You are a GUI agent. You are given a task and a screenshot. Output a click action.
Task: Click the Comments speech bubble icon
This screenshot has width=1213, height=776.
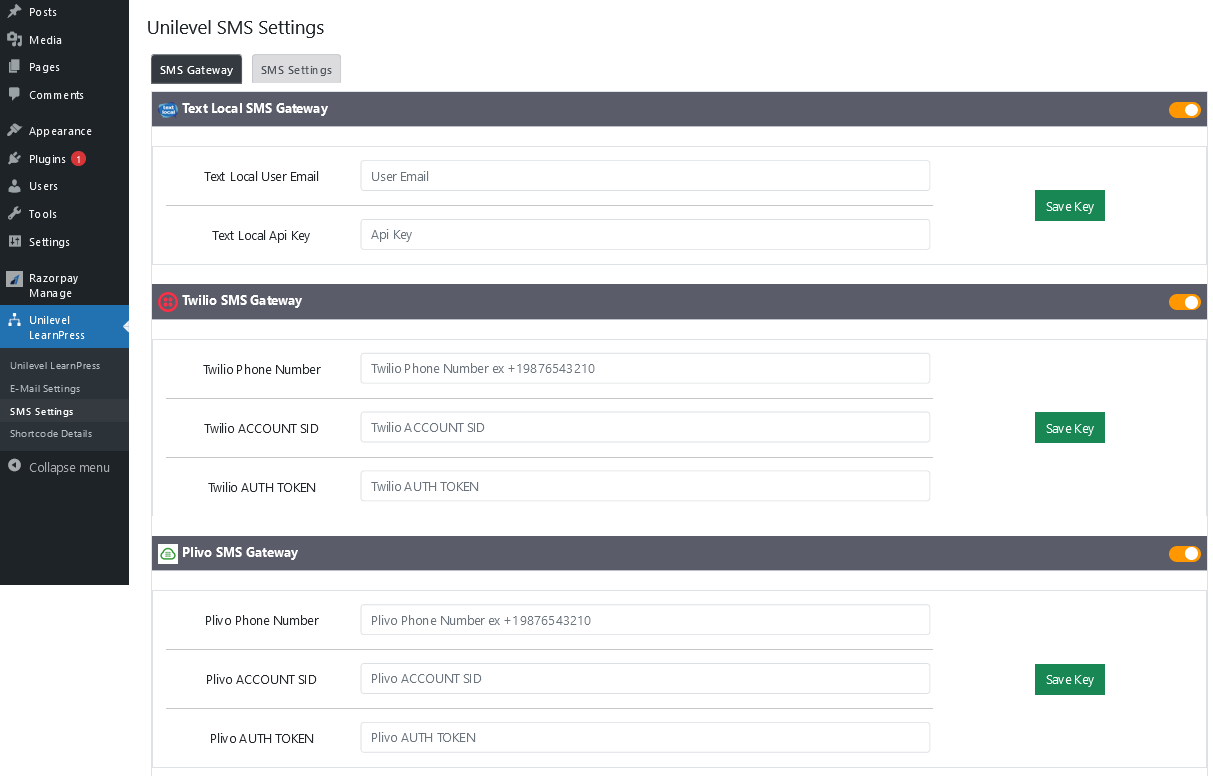(14, 94)
